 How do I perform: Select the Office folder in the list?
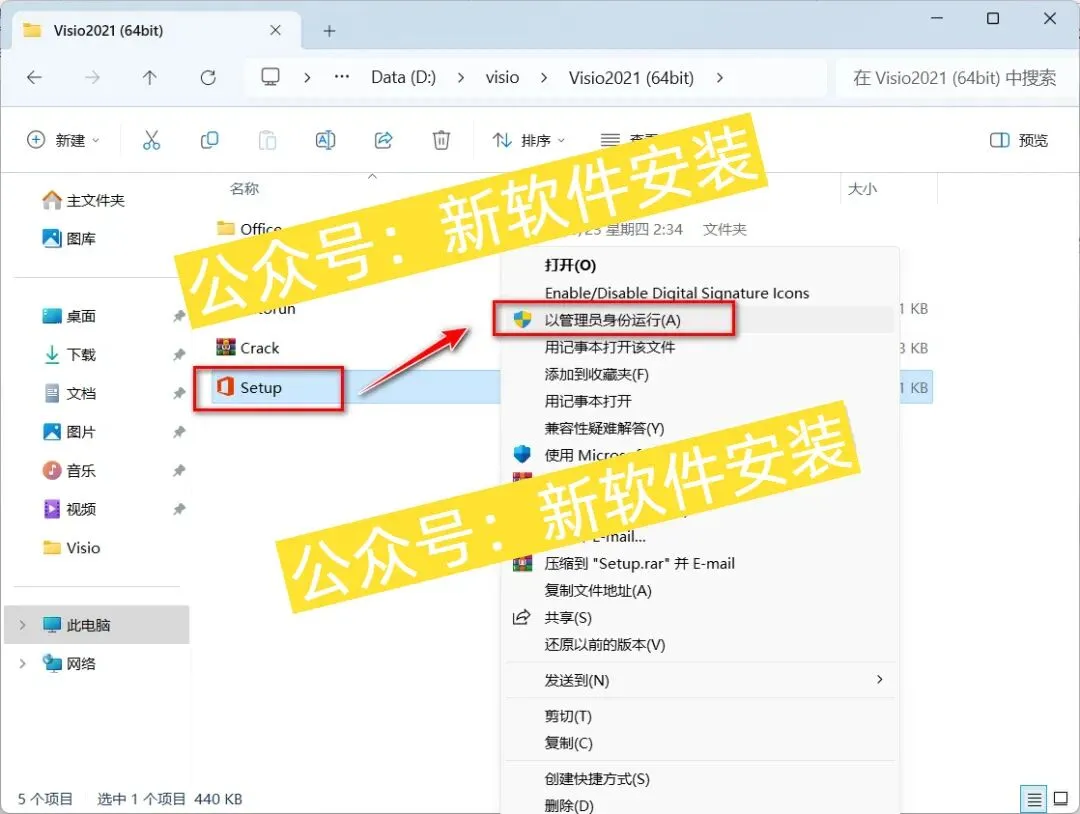tap(249, 229)
